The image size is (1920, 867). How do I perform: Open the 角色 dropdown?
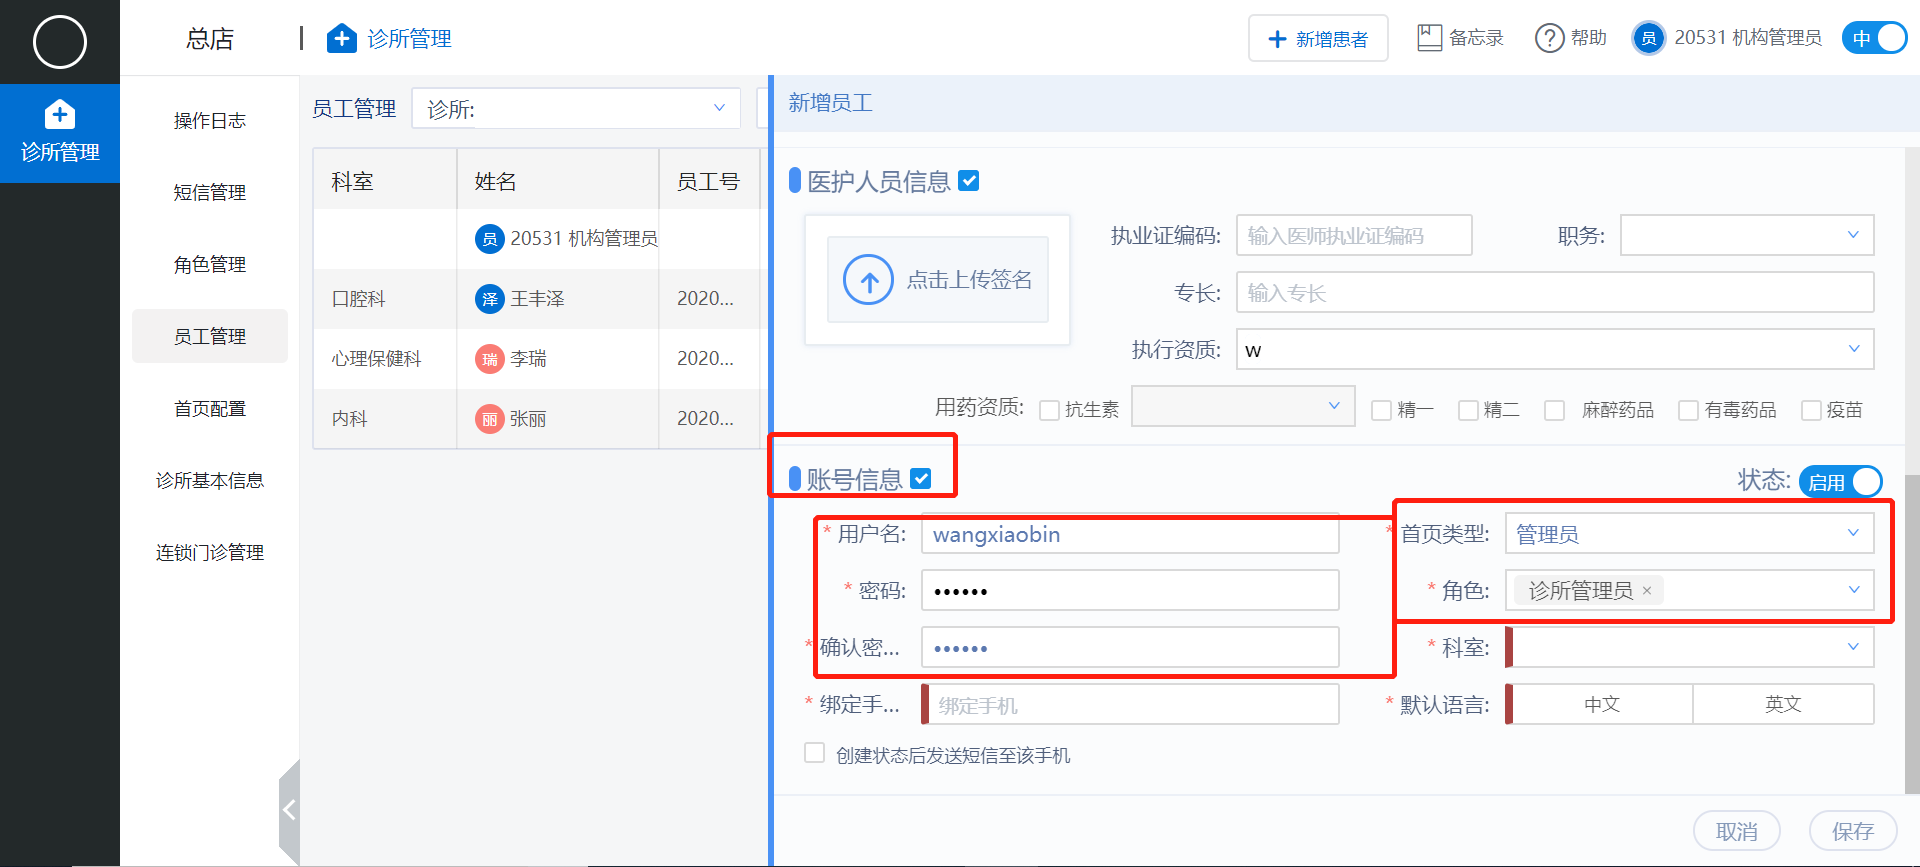pyautogui.click(x=1689, y=590)
